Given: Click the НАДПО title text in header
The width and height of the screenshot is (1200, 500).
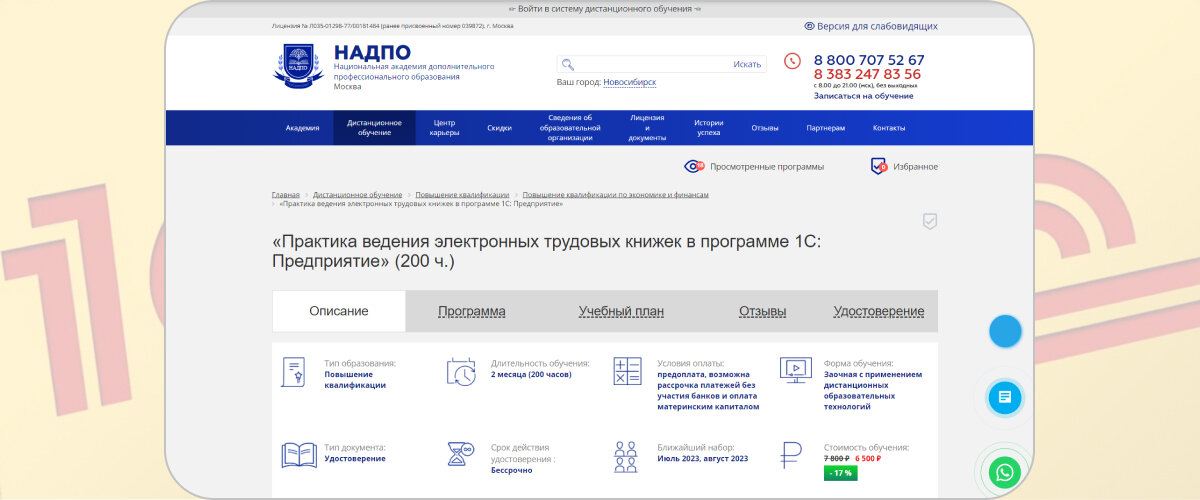Looking at the screenshot, I should [372, 52].
